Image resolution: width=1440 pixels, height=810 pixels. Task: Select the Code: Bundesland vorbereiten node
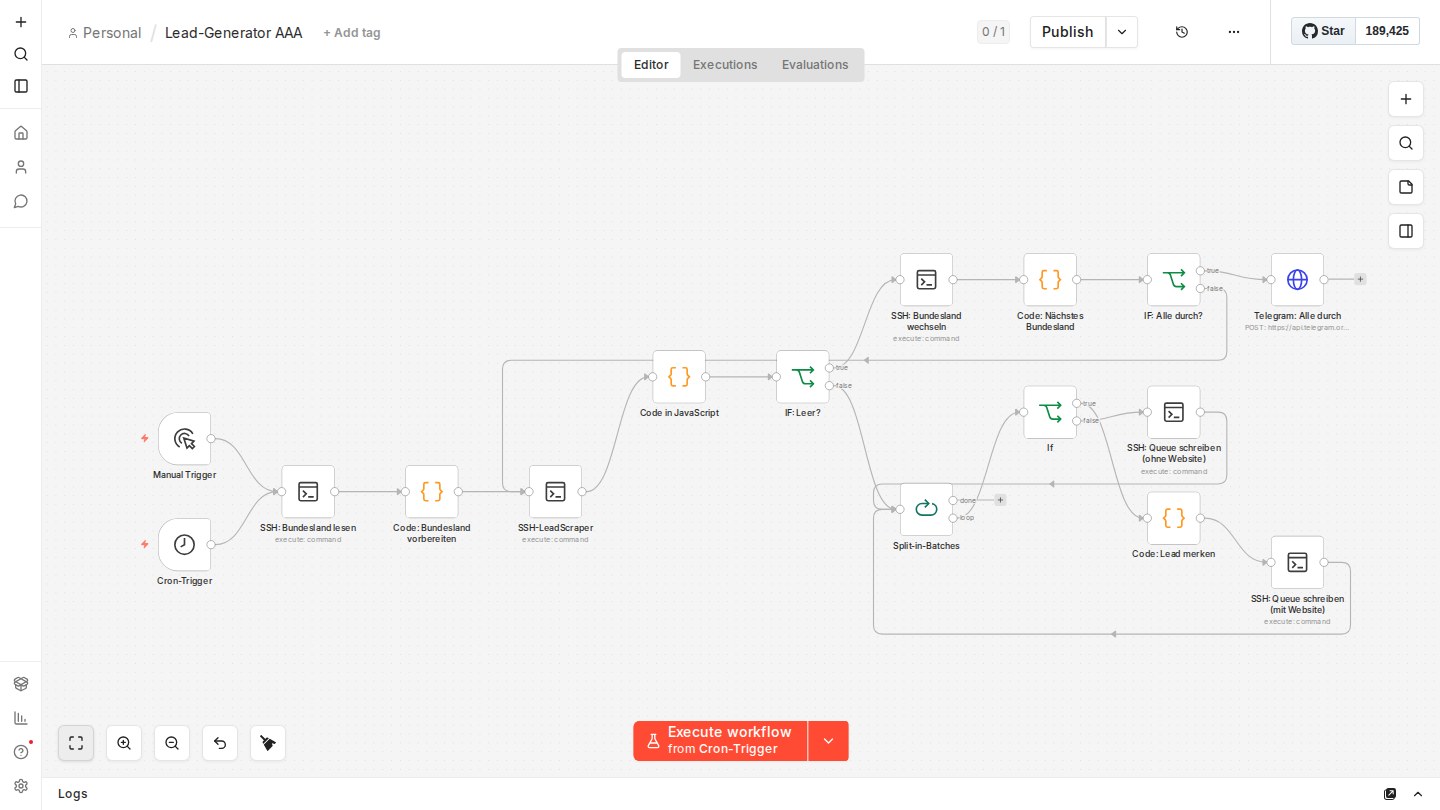tap(432, 492)
